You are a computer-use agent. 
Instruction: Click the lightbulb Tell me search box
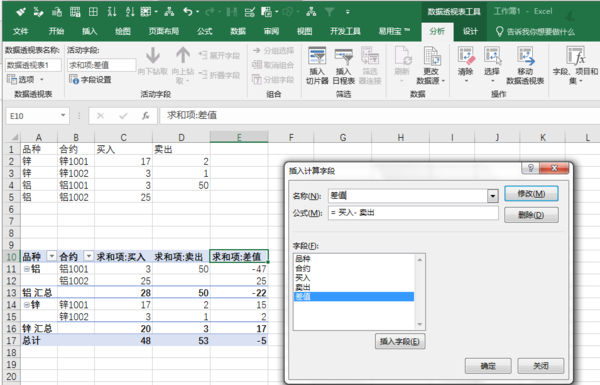coord(536,32)
